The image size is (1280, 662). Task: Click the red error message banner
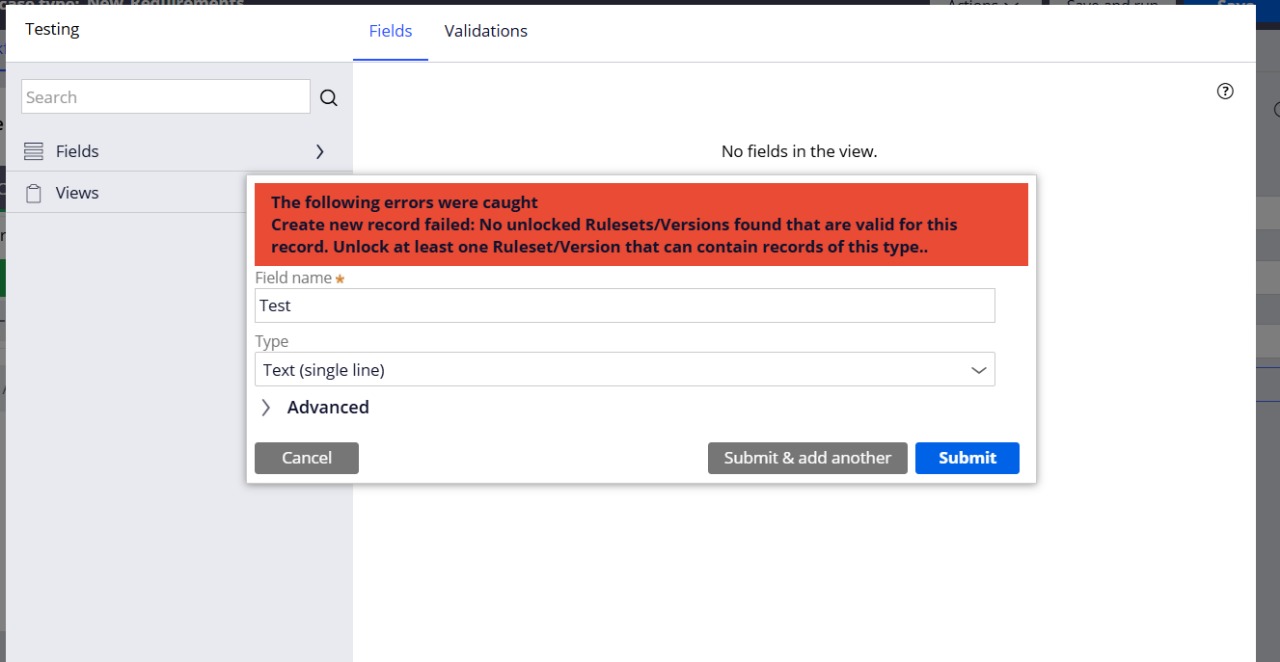pos(641,225)
